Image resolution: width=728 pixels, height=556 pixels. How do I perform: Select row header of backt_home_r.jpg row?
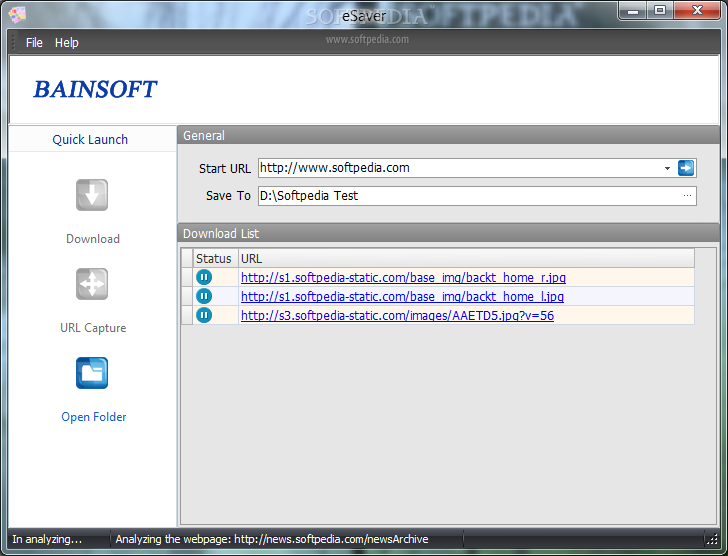click(x=187, y=277)
